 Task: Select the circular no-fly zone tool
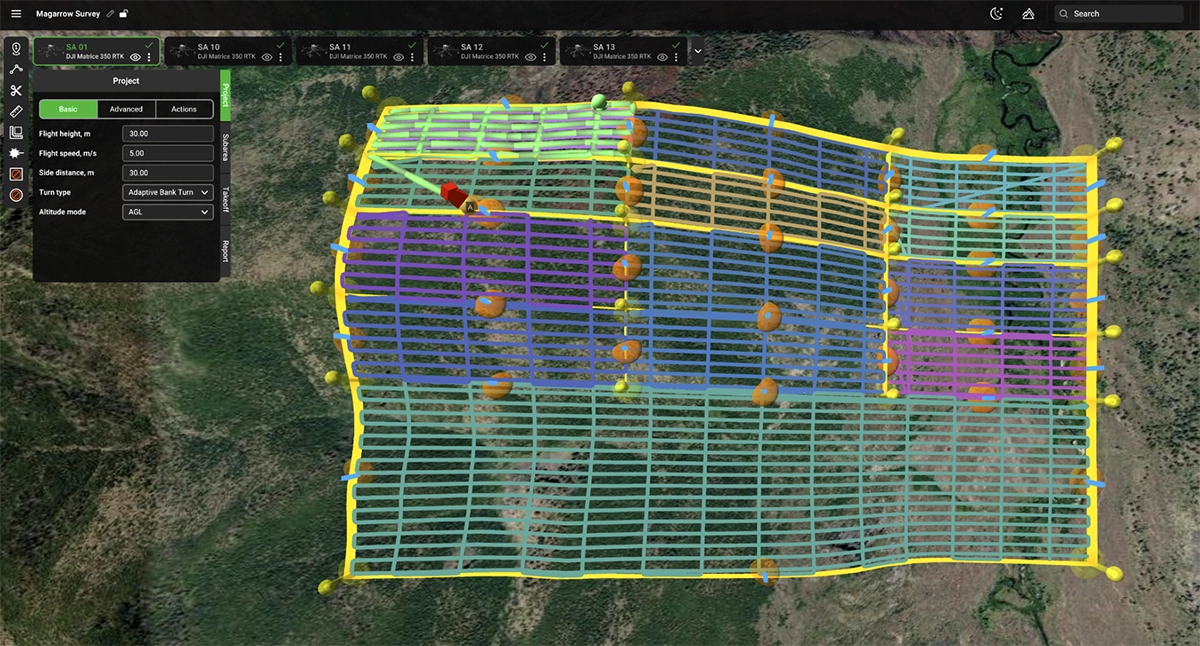tap(16, 195)
